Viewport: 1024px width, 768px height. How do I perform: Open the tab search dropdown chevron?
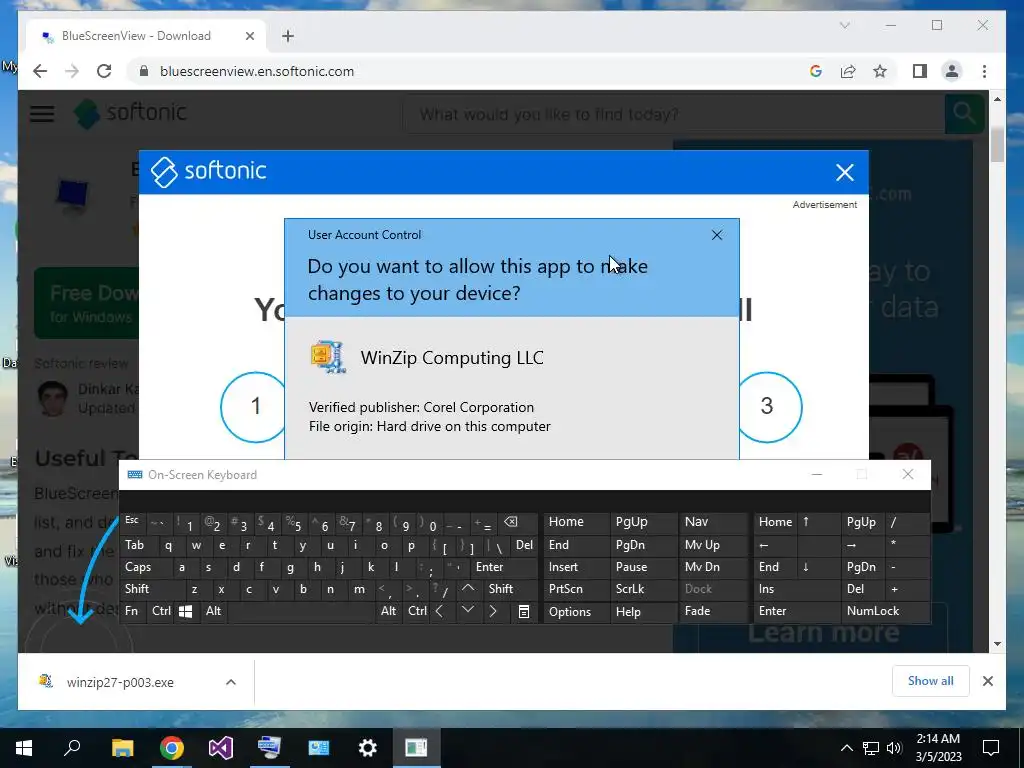click(x=845, y=25)
